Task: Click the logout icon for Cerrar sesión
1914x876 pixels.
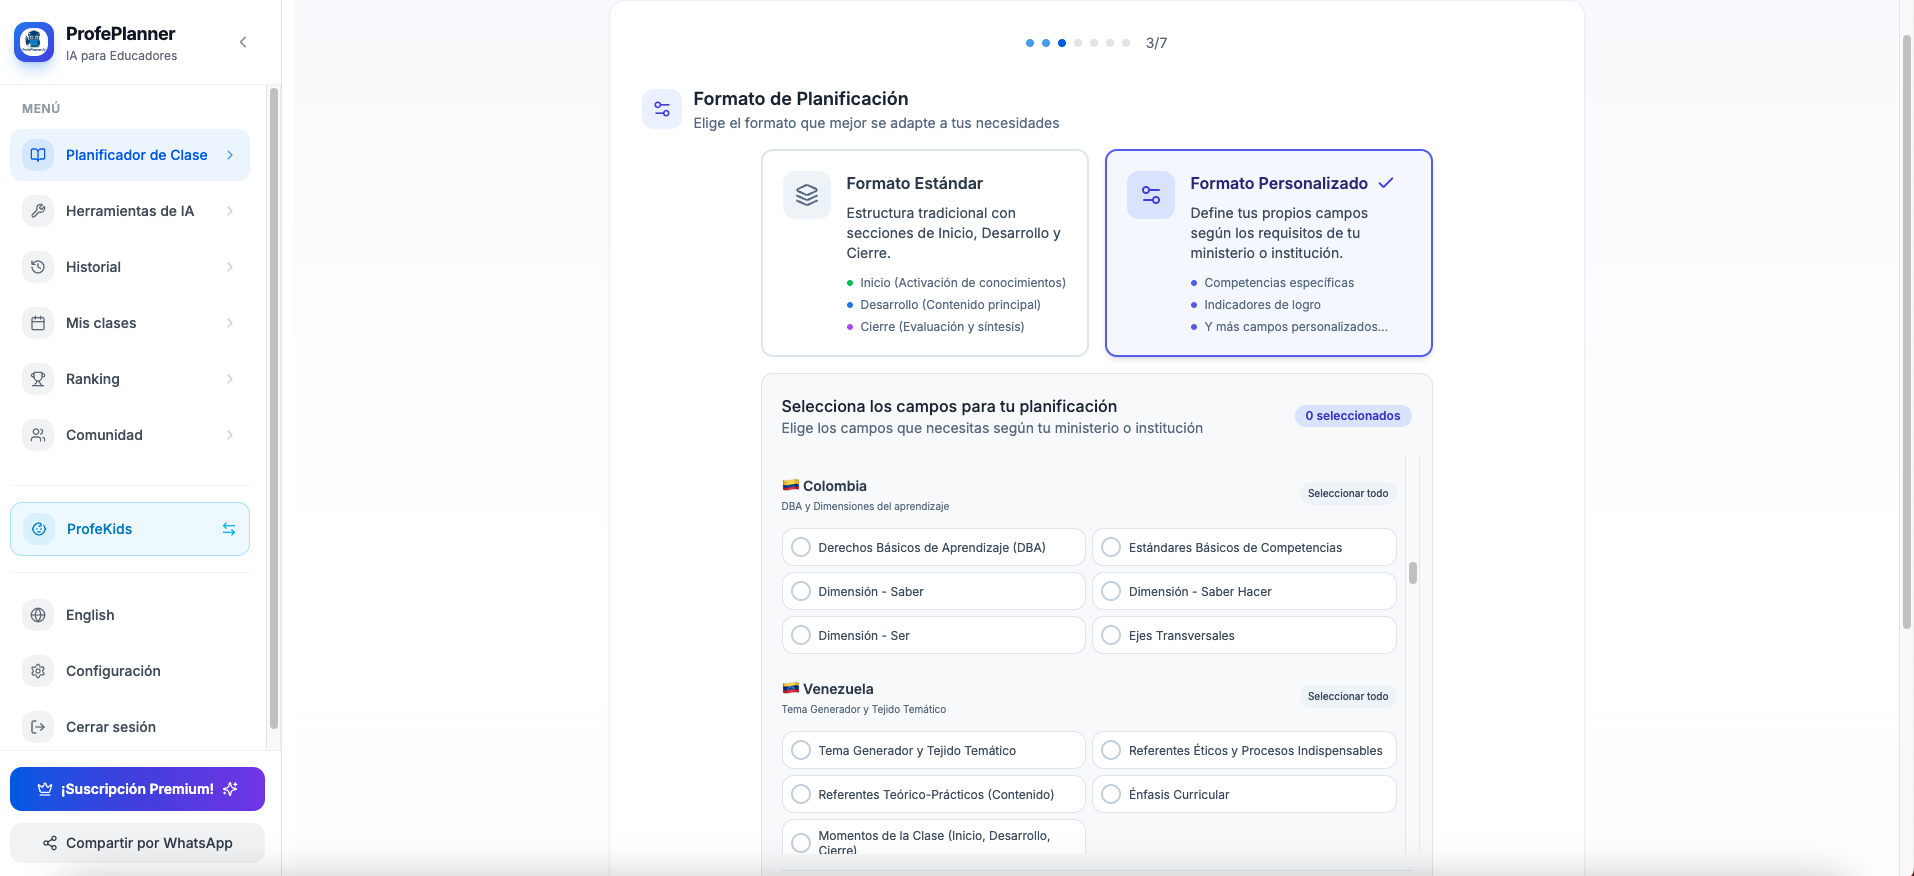Action: click(x=38, y=727)
